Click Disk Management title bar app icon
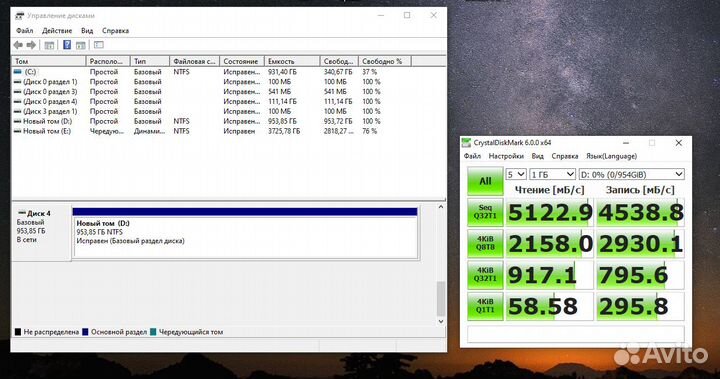This screenshot has width=720, height=379. (x=19, y=16)
